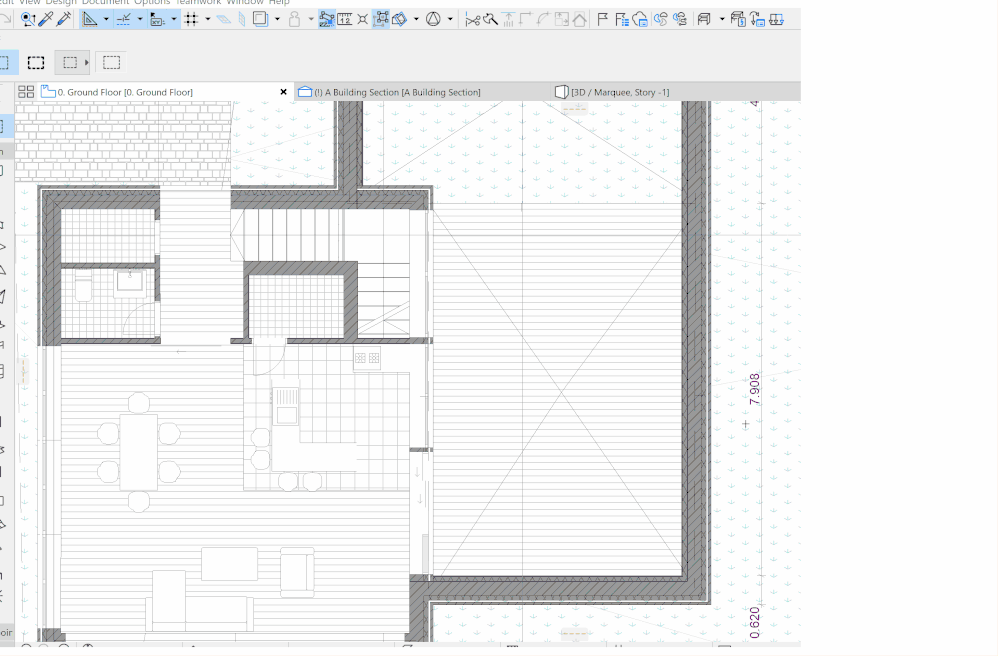Toggle the highlighted selection-nodes icon
This screenshot has width=998, height=656.
click(x=381, y=20)
